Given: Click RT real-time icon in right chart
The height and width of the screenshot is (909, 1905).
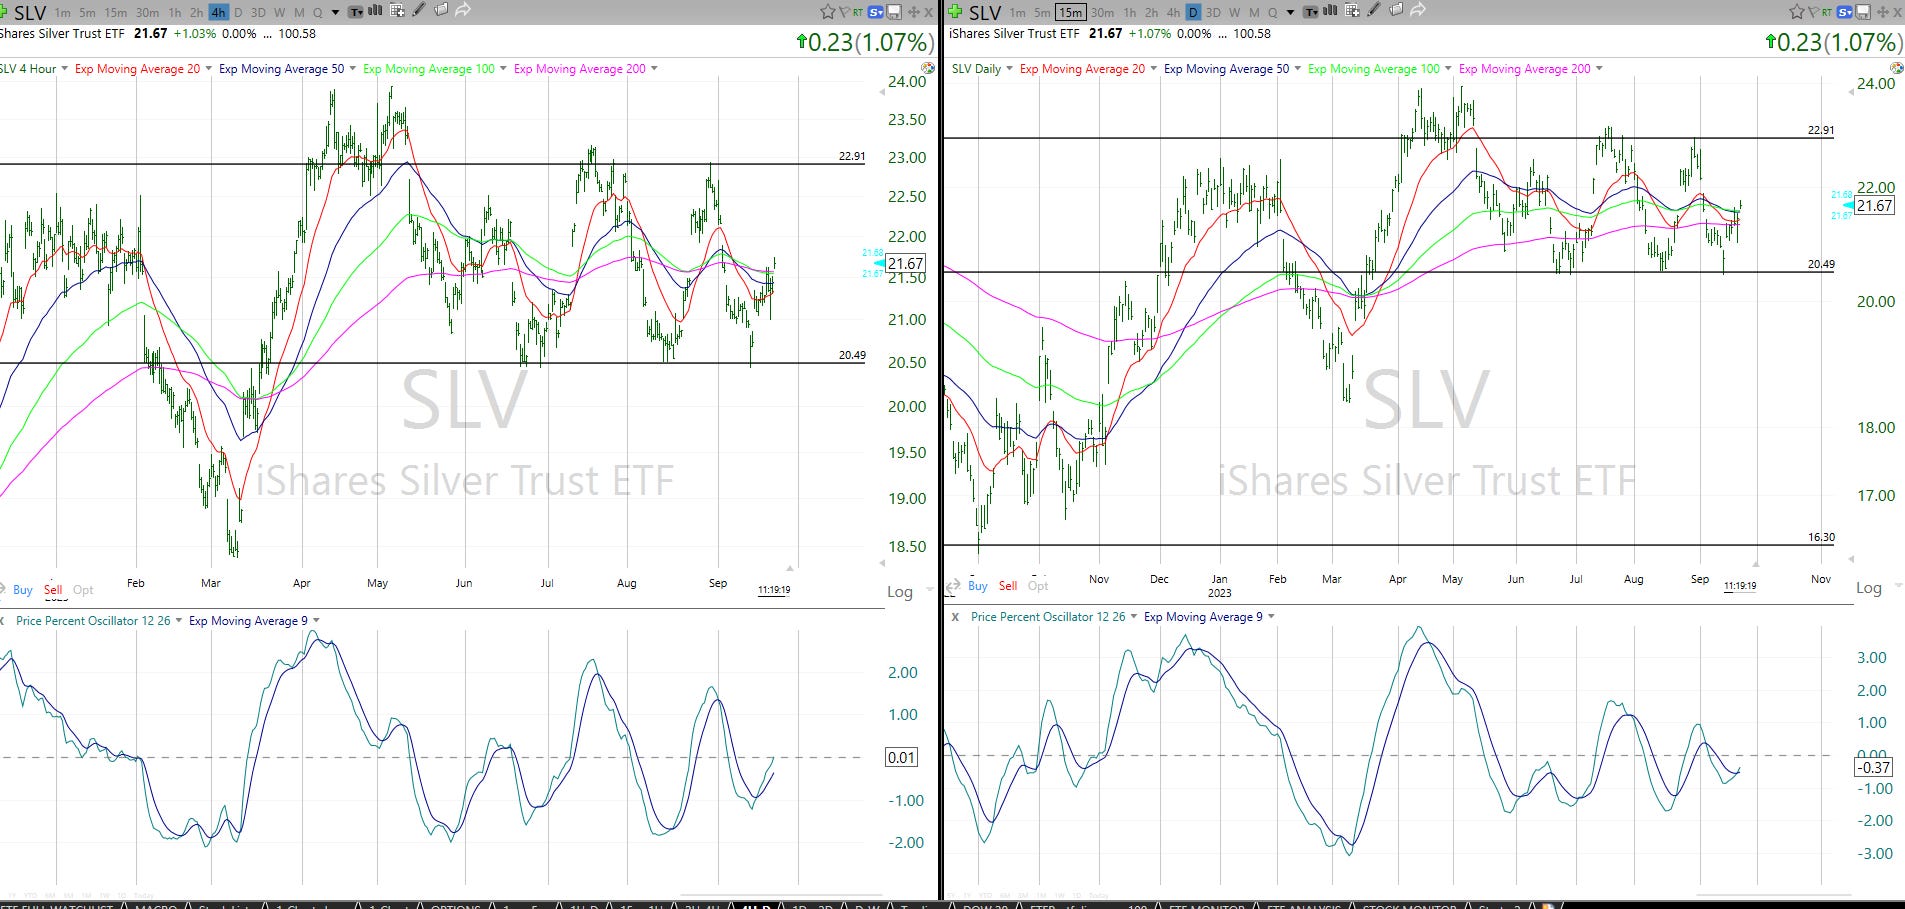Looking at the screenshot, I should coord(1827,13).
